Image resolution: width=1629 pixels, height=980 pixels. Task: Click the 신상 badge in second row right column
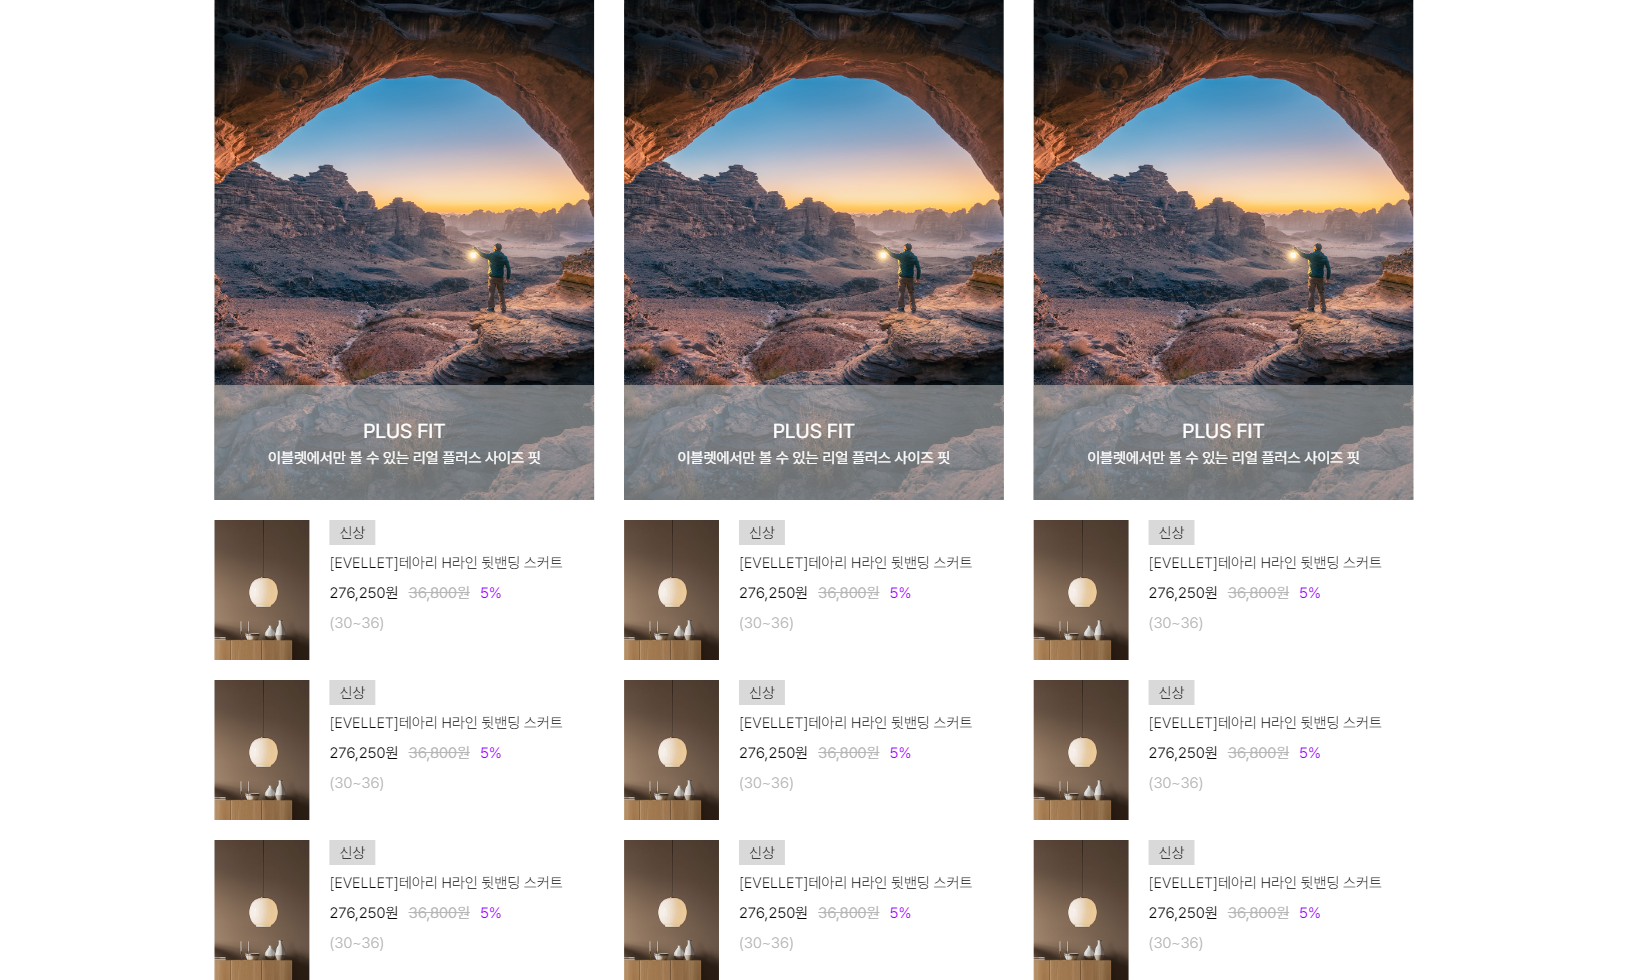1171,693
